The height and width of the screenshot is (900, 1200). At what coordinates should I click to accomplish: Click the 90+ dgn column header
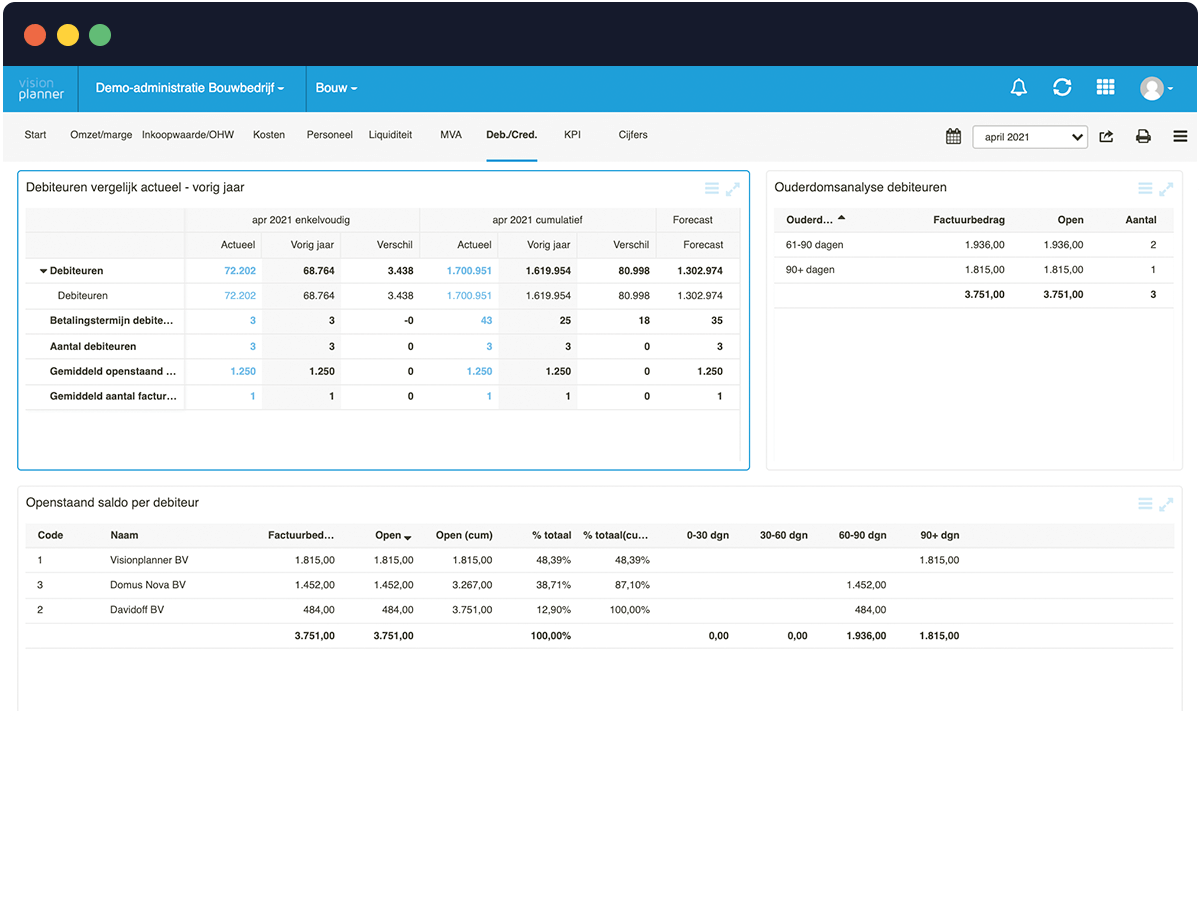(939, 536)
